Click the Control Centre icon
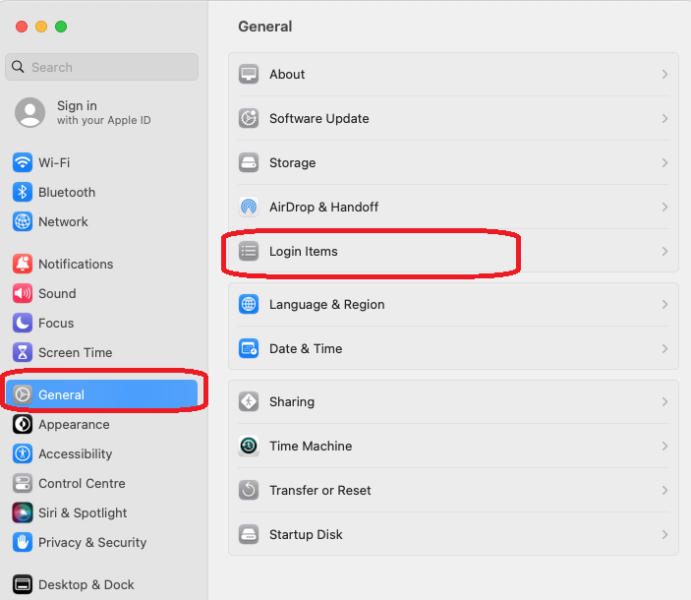 click(22, 483)
